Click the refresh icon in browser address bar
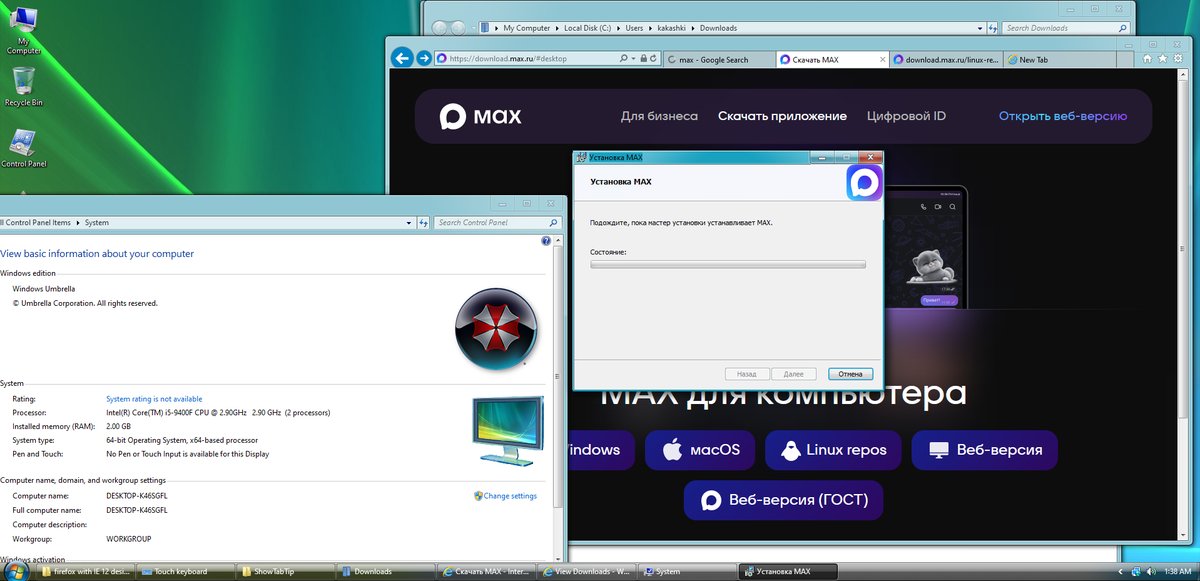1200x581 pixels. point(654,59)
